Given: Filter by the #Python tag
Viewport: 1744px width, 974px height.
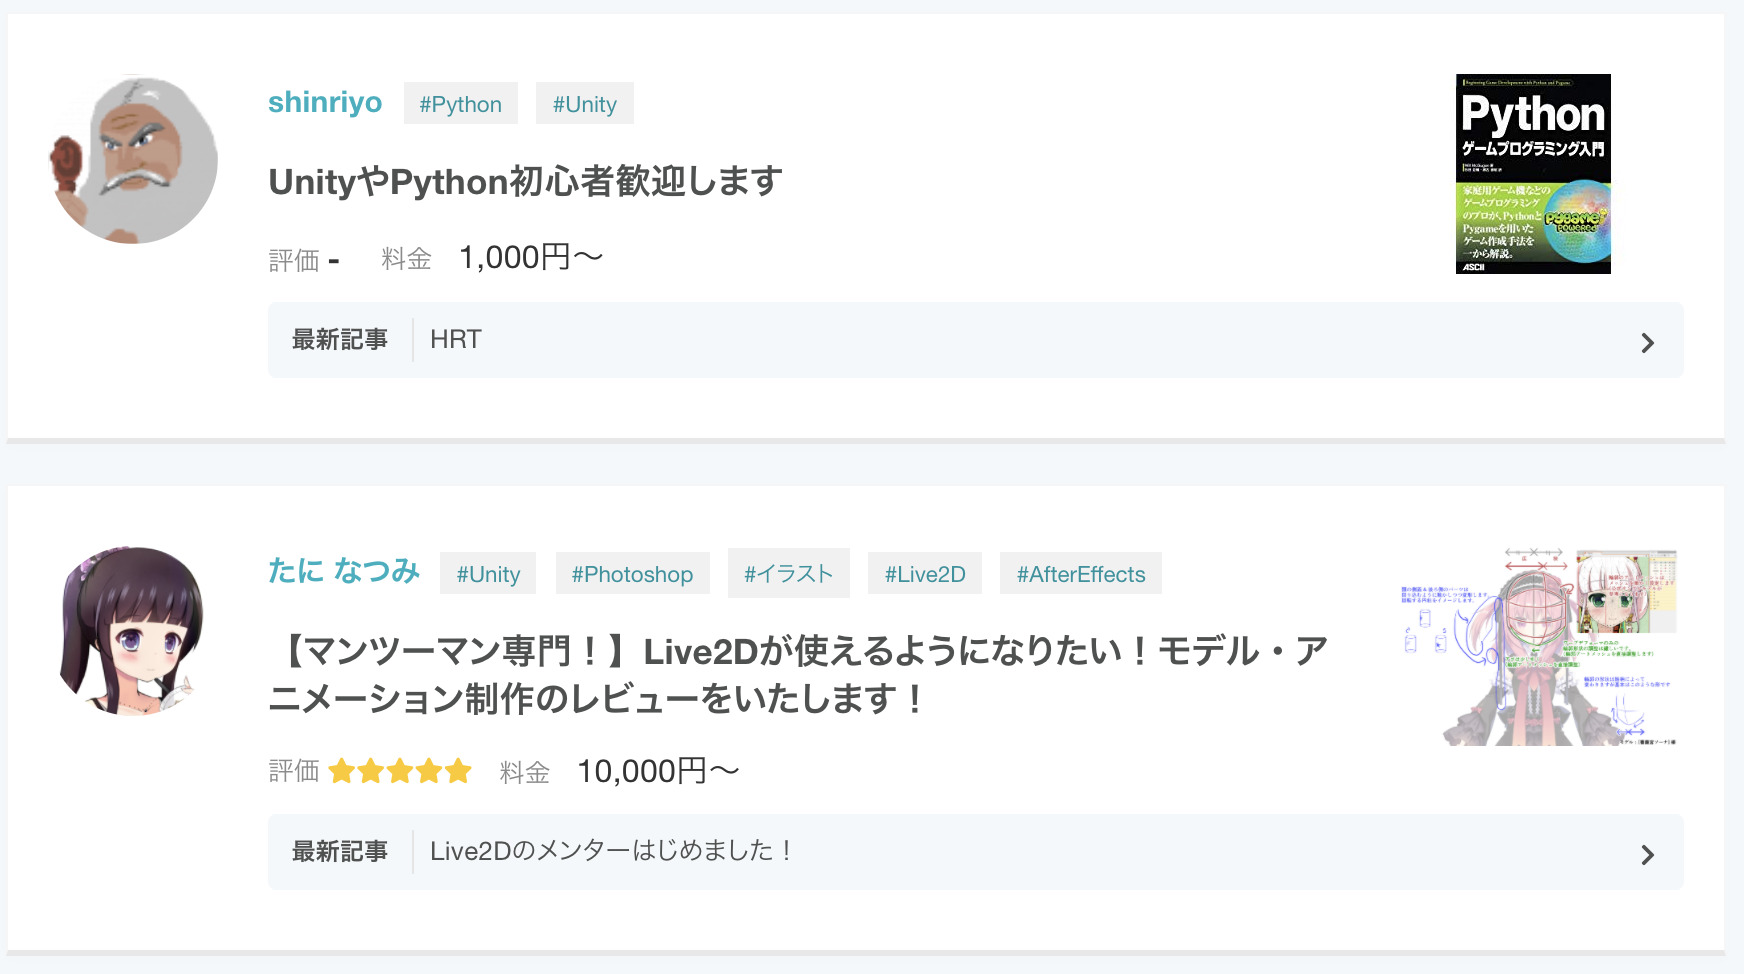Looking at the screenshot, I should pyautogui.click(x=461, y=103).
